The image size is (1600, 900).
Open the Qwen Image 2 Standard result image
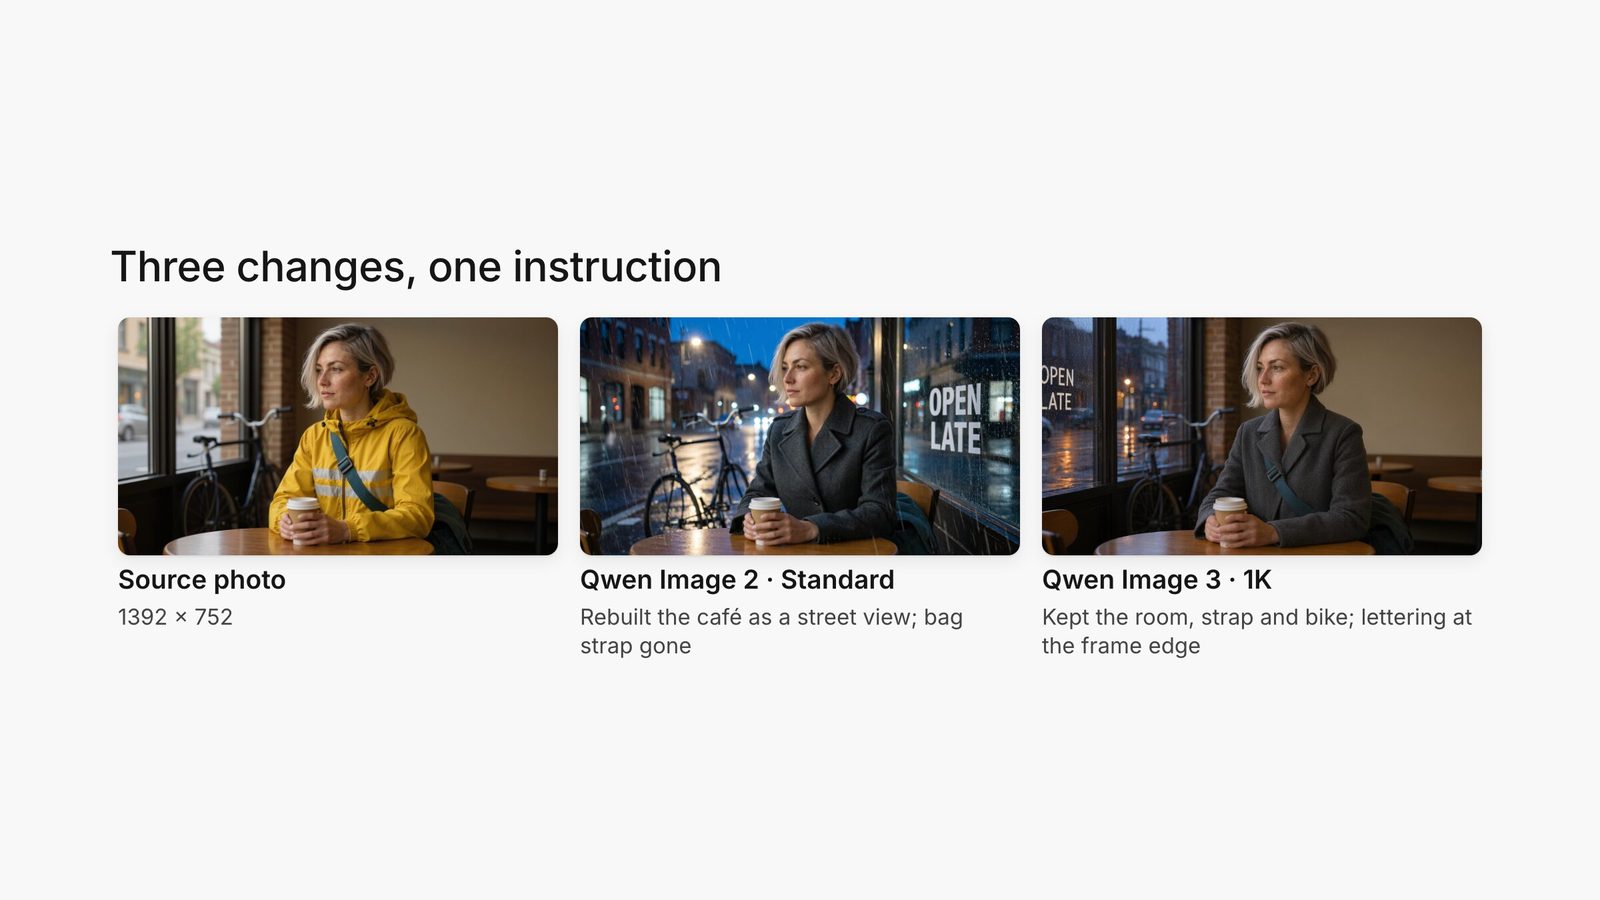tap(800, 436)
